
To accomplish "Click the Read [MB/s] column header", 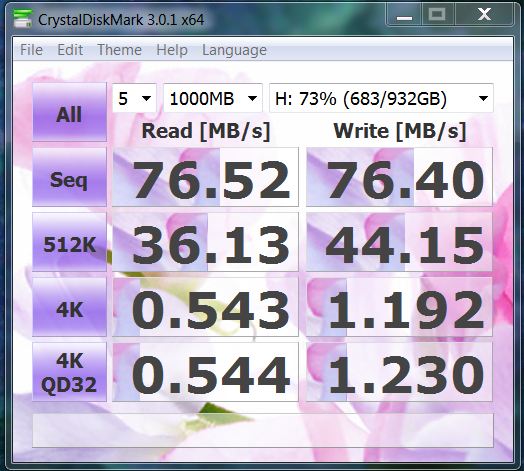I will (x=206, y=131).
